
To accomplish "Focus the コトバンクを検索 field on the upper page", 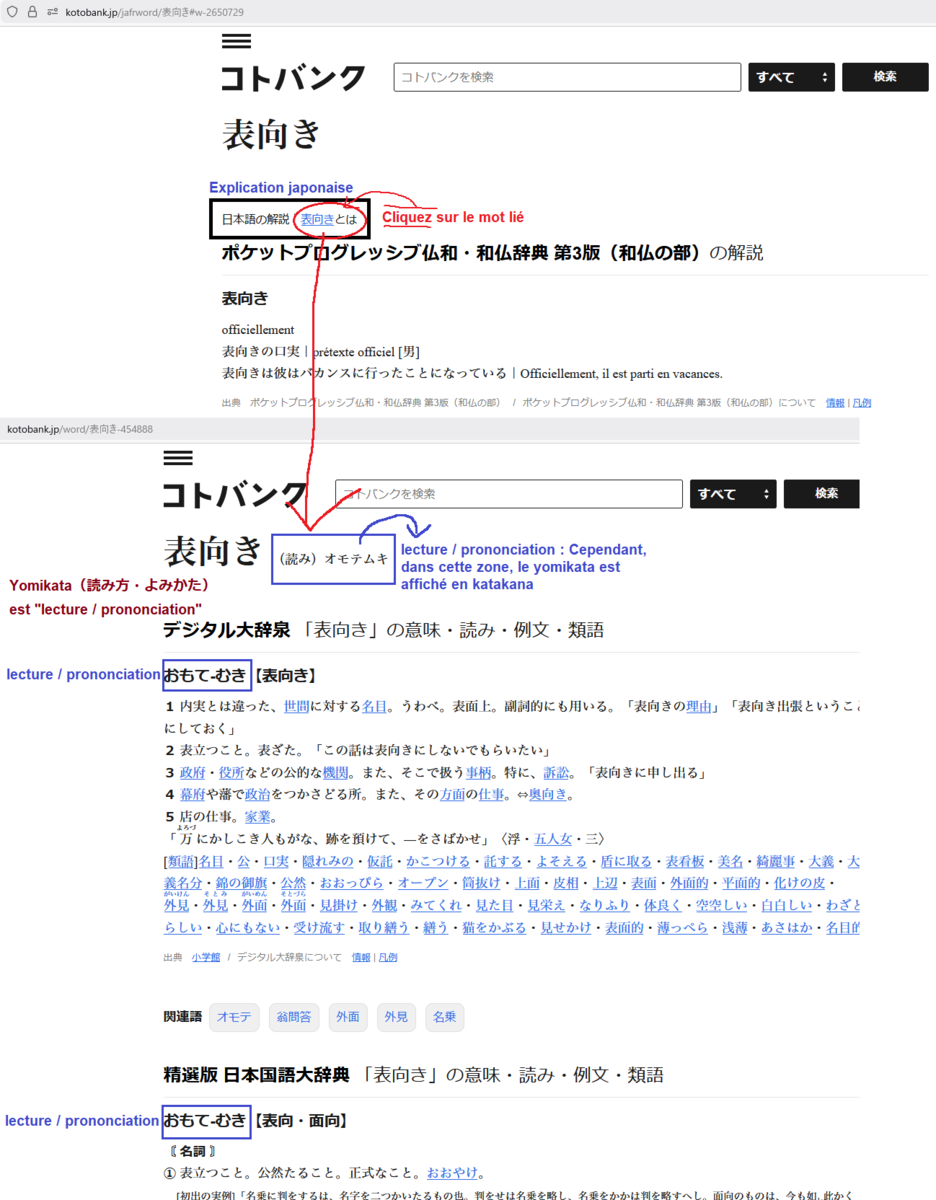I will click(x=567, y=77).
